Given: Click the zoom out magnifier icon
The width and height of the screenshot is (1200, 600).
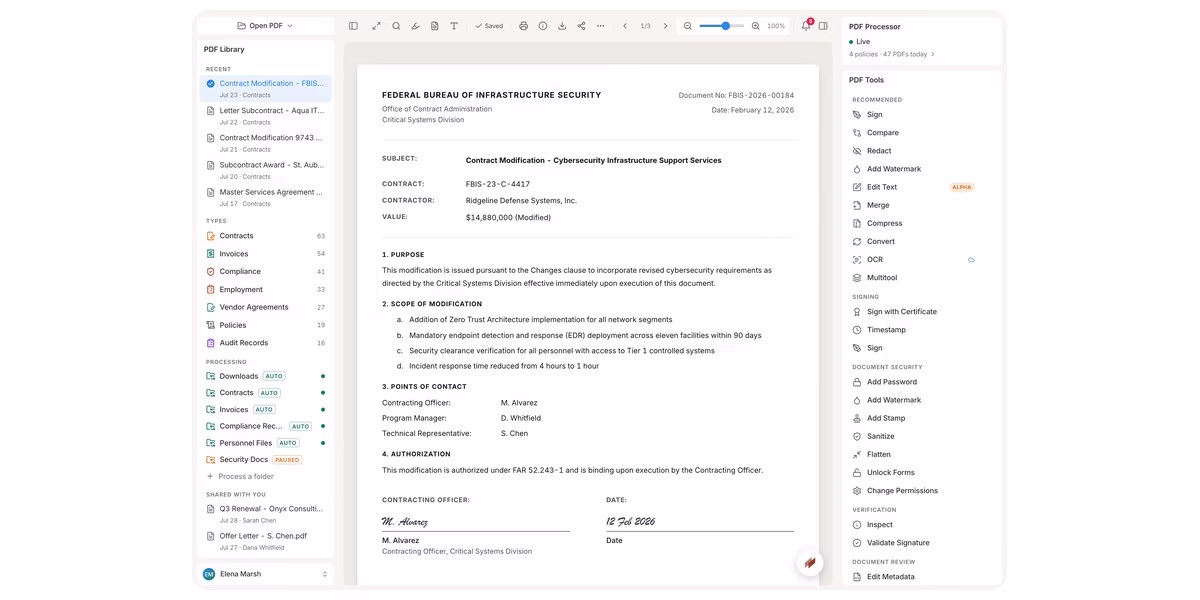Looking at the screenshot, I should (687, 26).
